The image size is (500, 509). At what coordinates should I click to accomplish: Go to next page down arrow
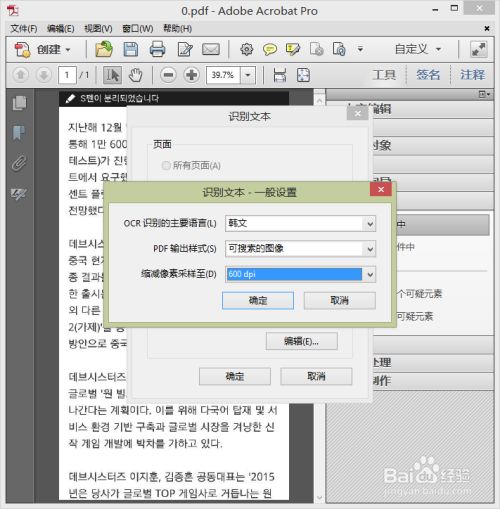(x=44, y=75)
